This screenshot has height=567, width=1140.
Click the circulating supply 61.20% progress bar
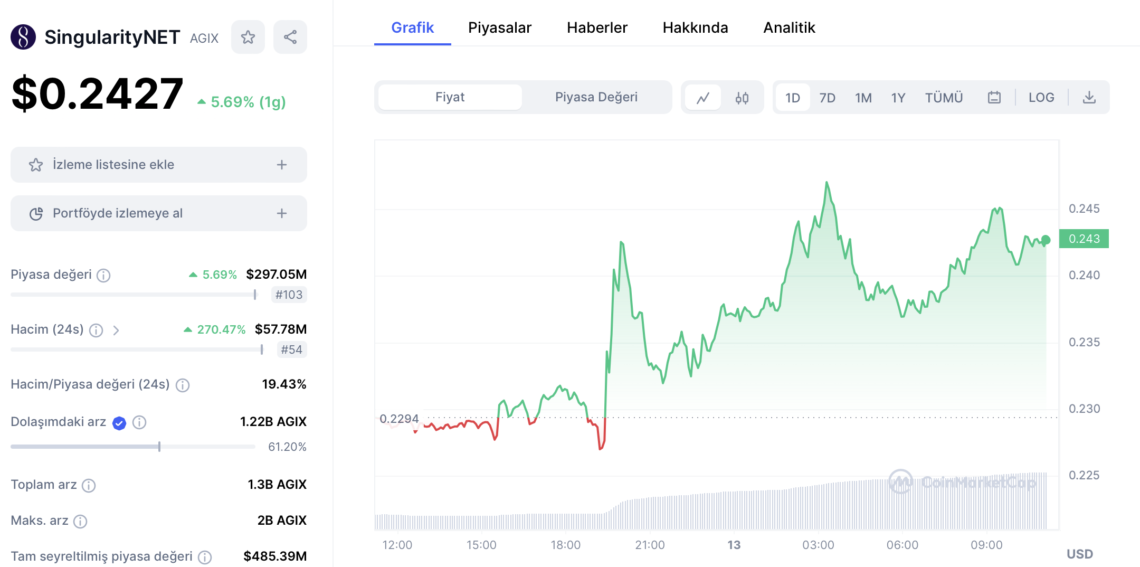tap(133, 446)
